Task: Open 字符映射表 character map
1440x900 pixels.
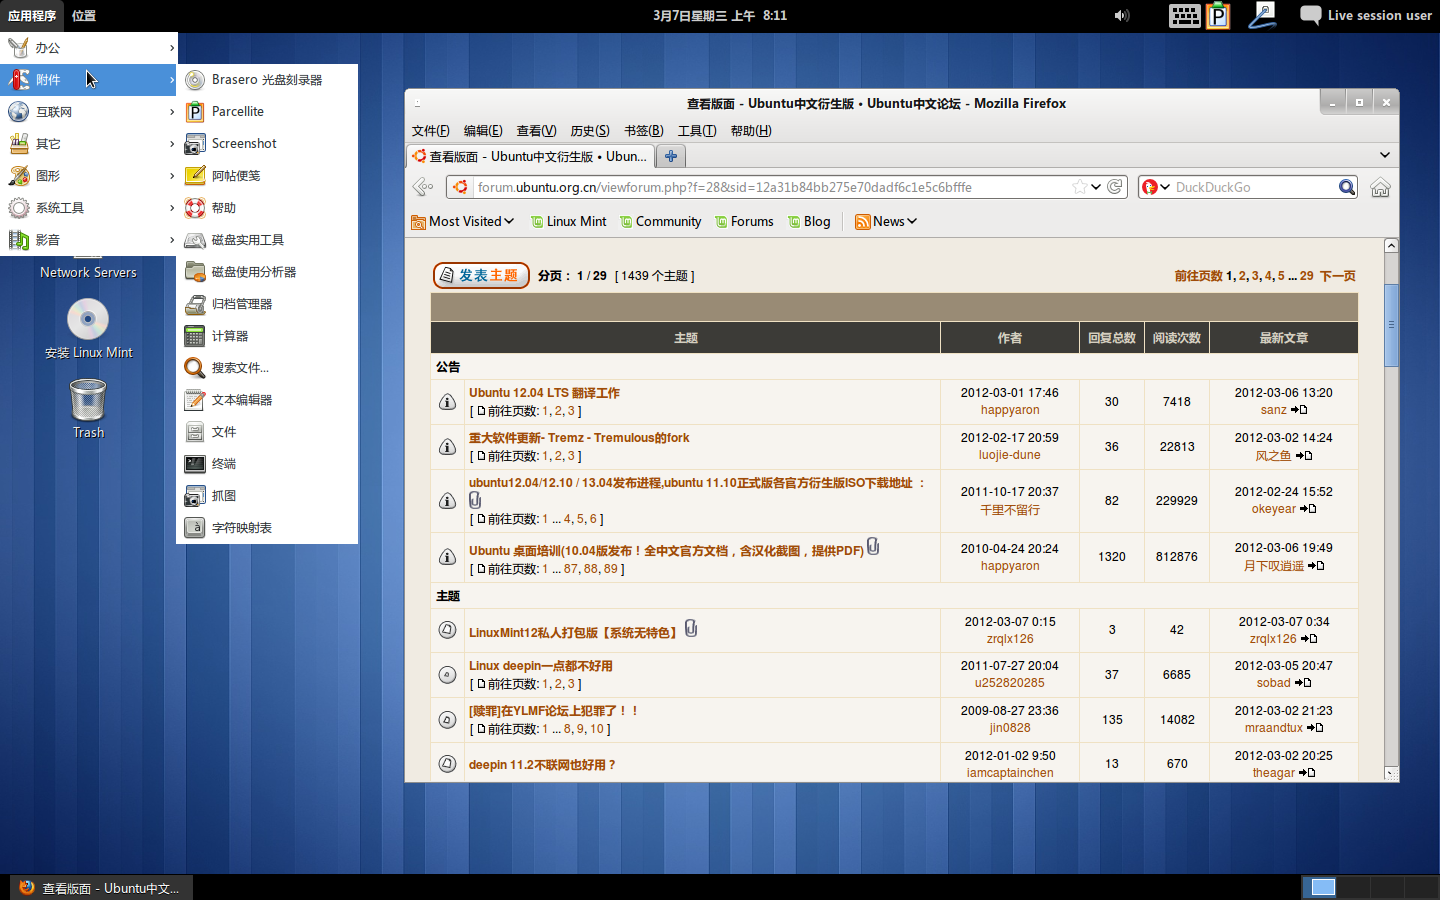Action: click(x=267, y=528)
